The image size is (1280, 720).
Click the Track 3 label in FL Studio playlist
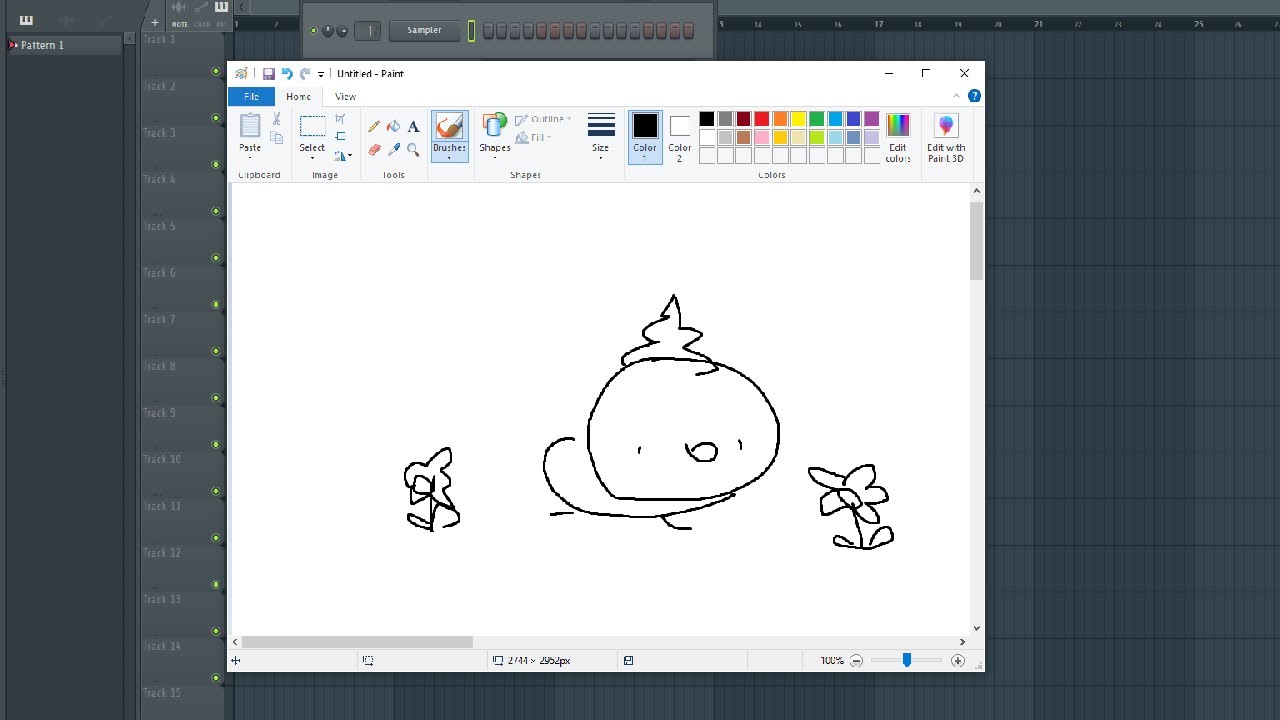[x=159, y=133]
